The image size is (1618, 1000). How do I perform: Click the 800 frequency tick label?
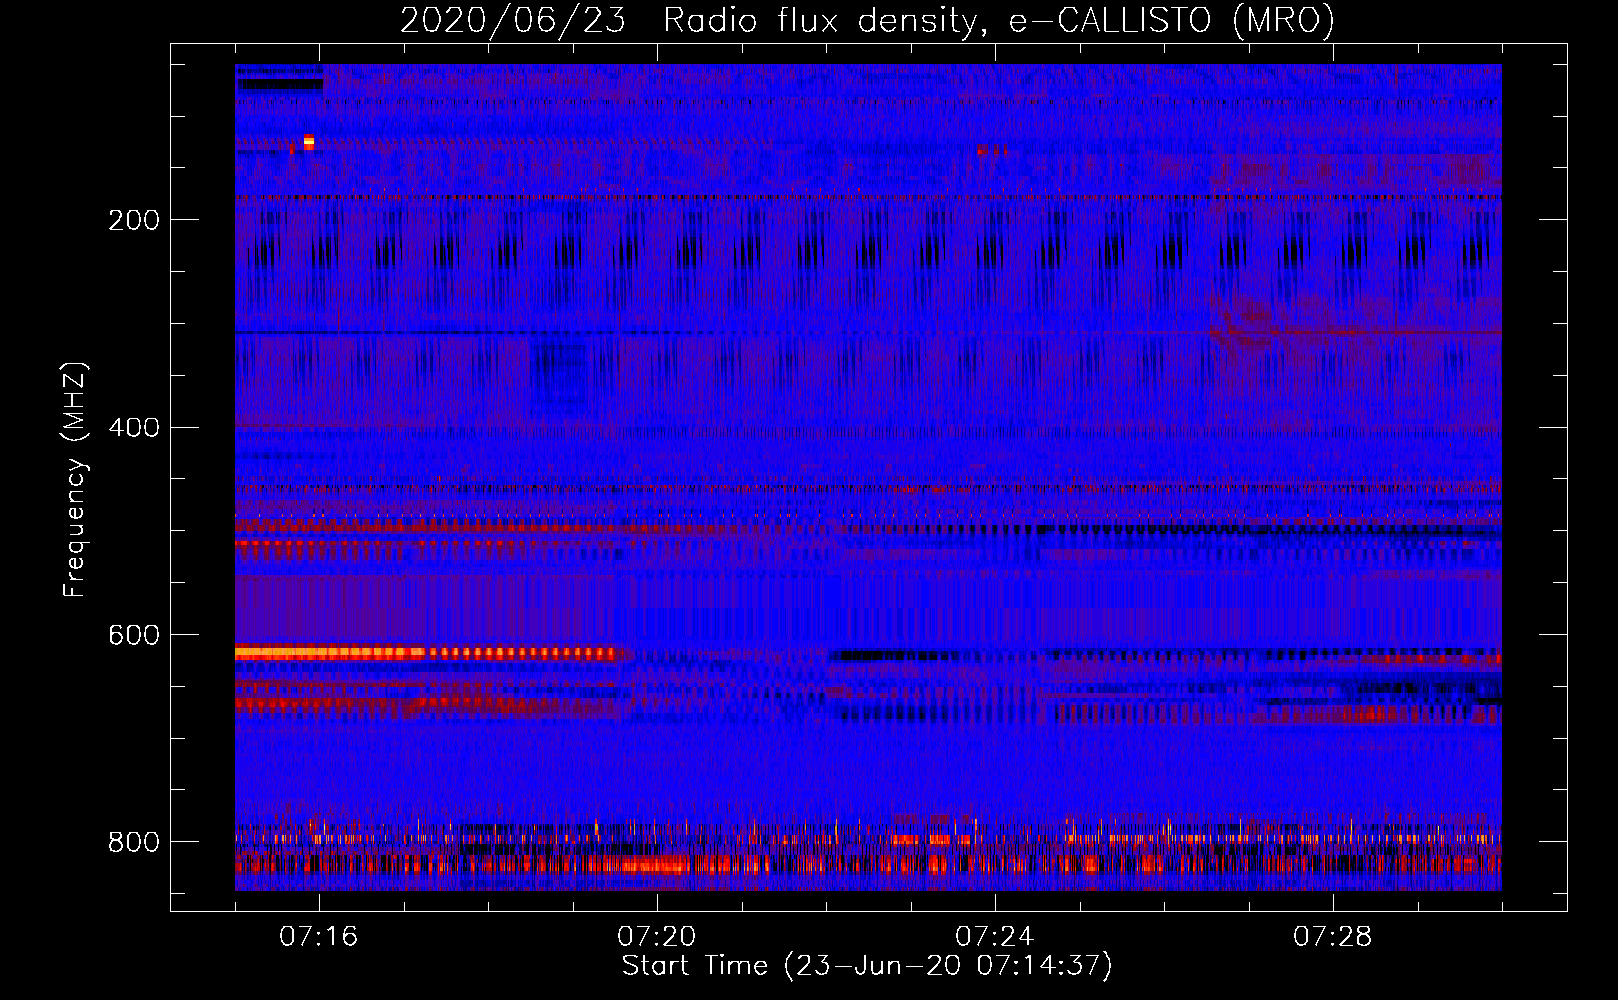(134, 843)
